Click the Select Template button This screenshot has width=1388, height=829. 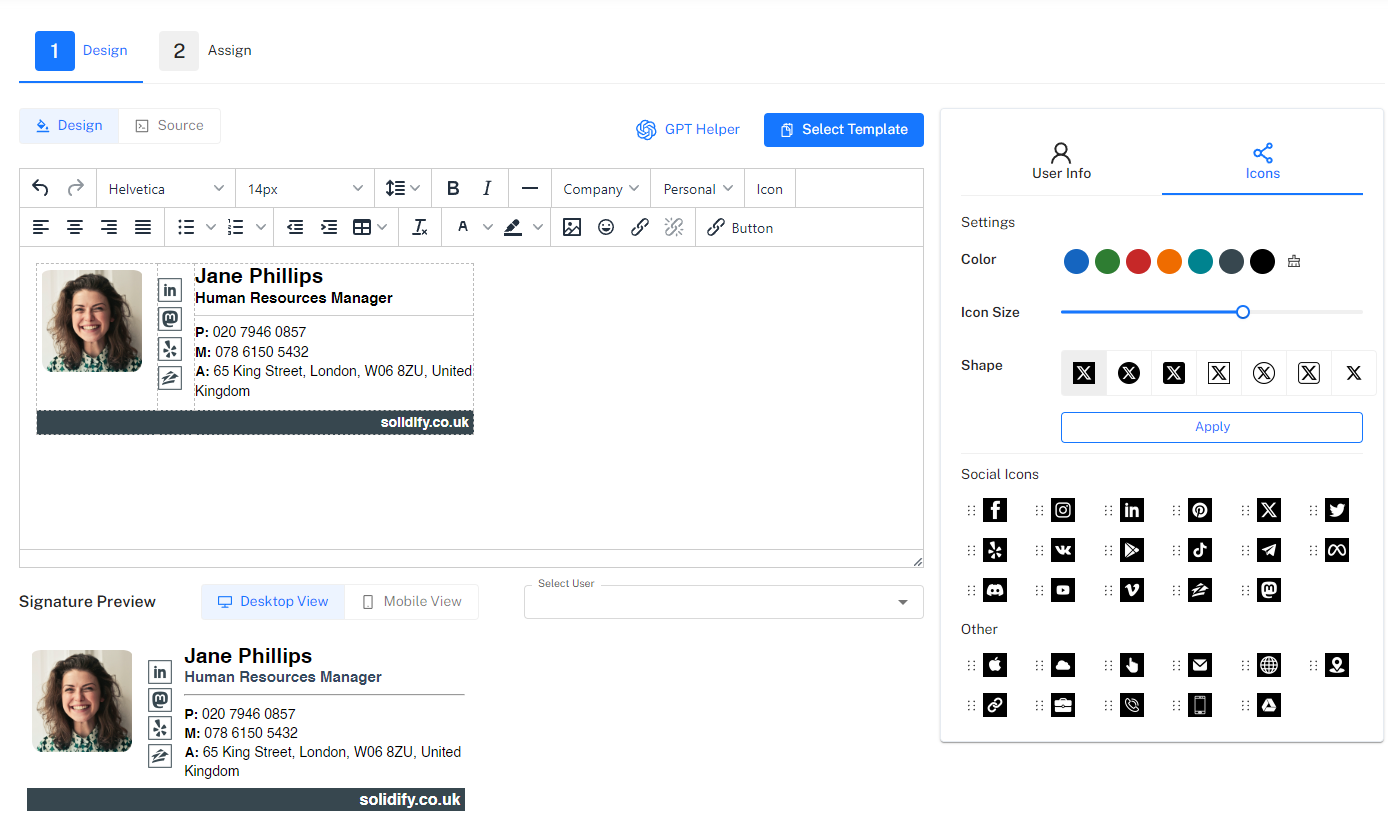pyautogui.click(x=843, y=129)
